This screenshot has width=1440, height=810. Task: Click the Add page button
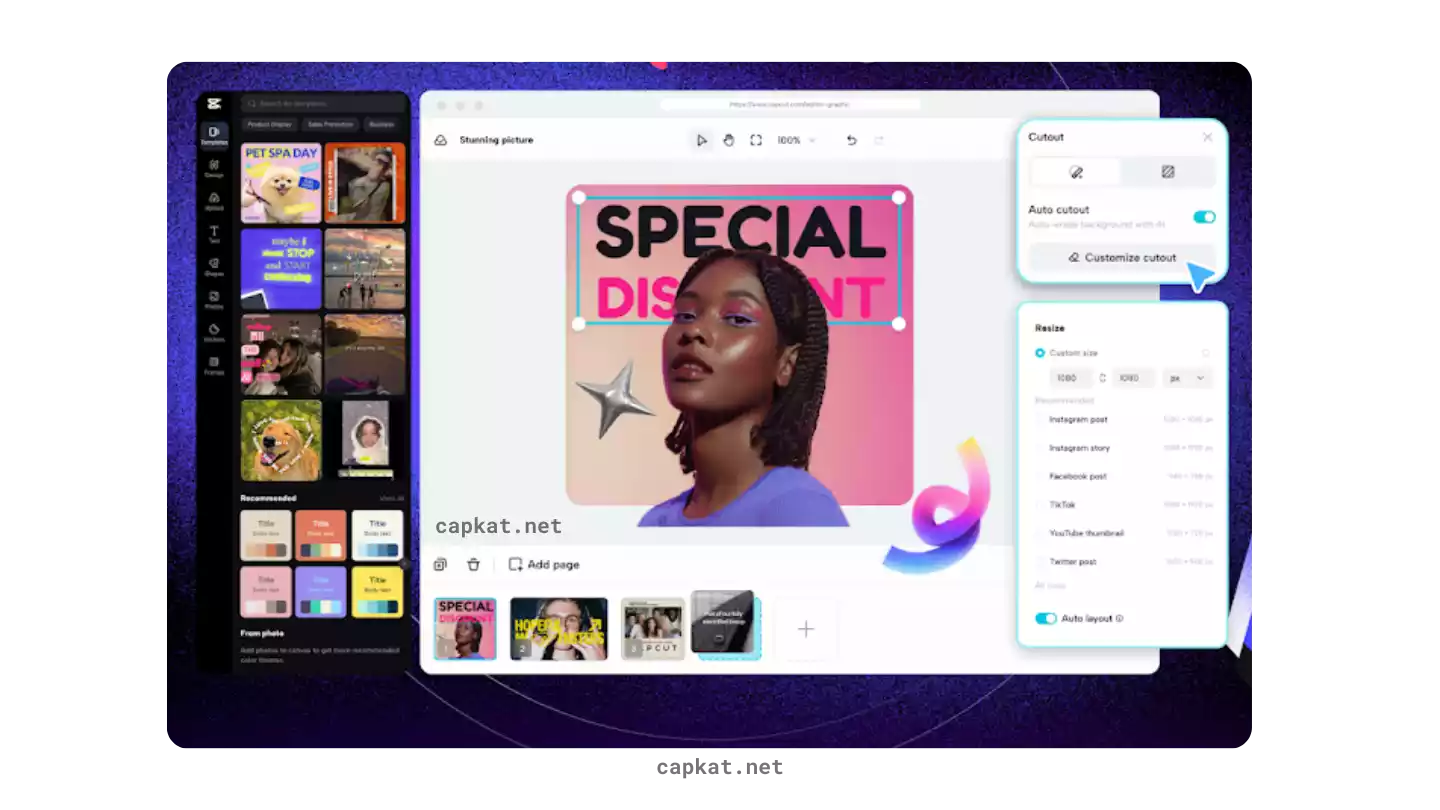point(544,565)
